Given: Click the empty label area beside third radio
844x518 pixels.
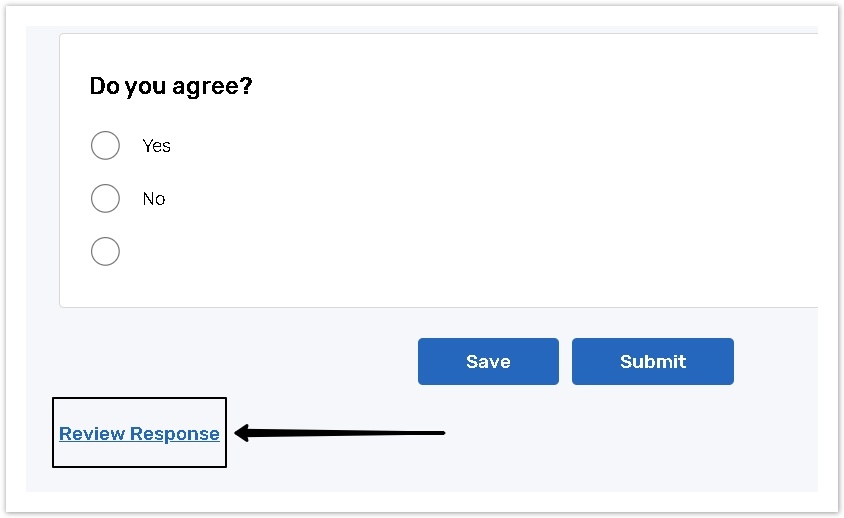Looking at the screenshot, I should click(160, 251).
